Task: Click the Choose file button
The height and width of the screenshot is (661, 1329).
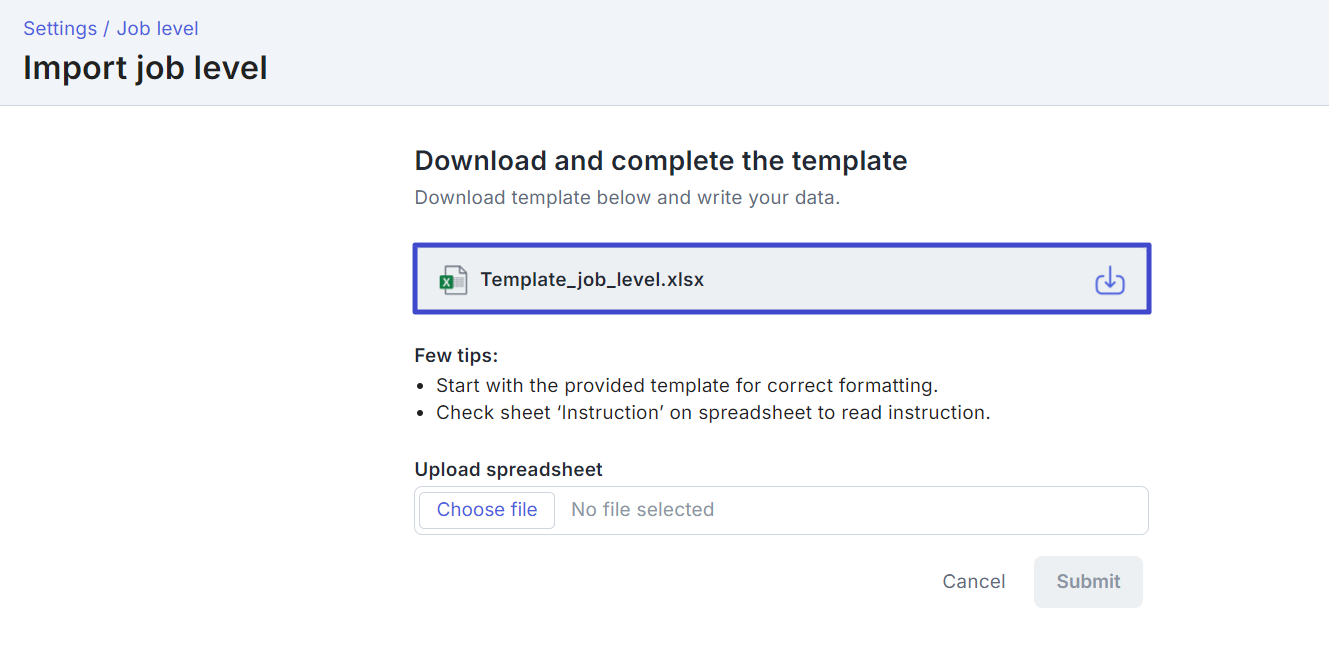Action: pos(487,510)
